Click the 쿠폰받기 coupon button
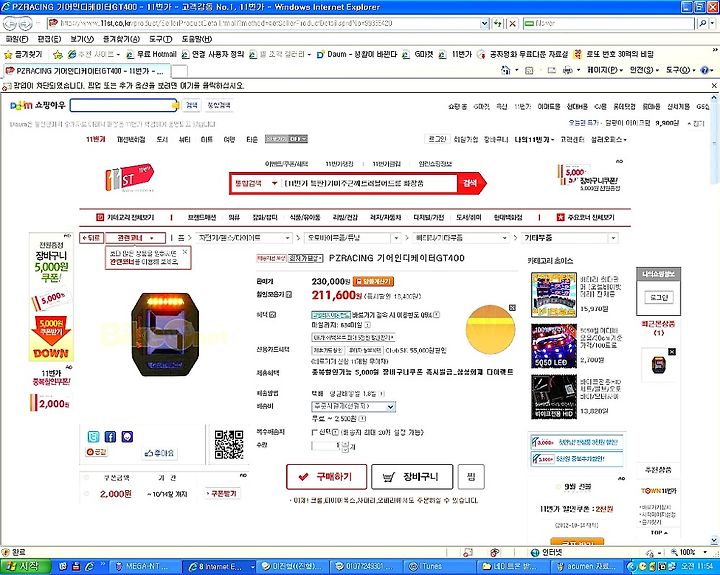Screen dimensions: 720x575 tap(223, 493)
